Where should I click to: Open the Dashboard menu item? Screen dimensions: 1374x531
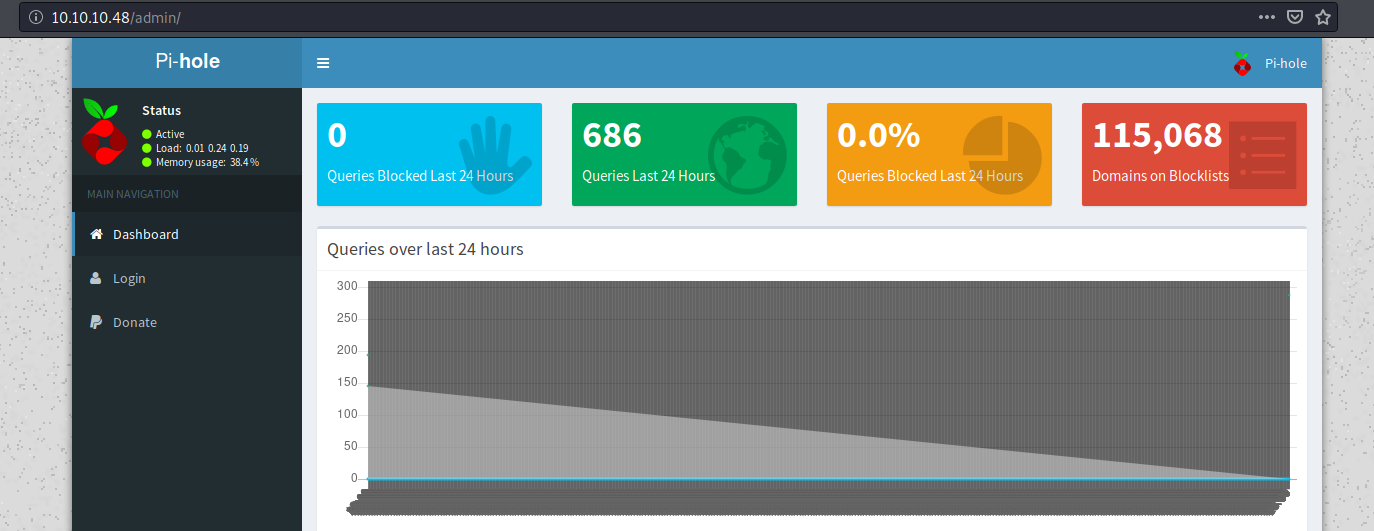coord(187,234)
